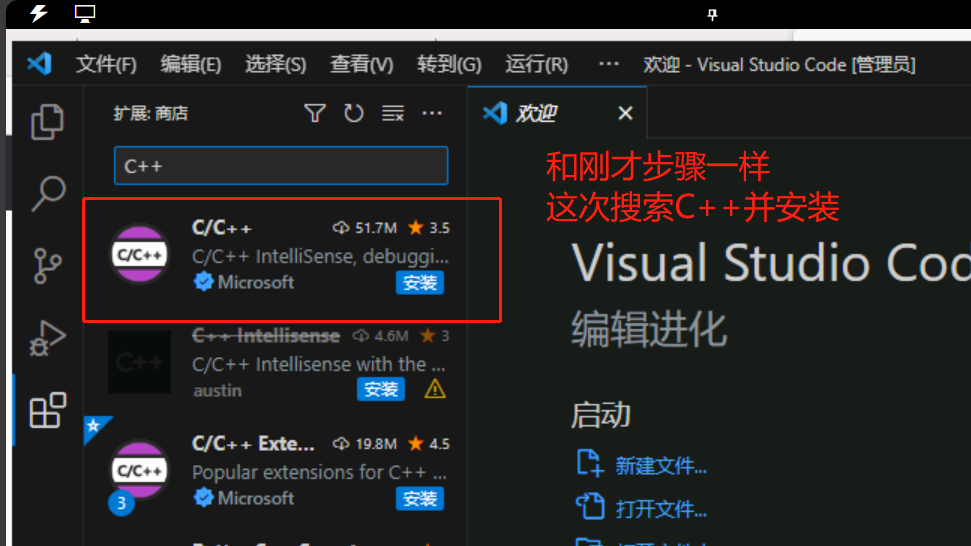Click the lightning bolt icon in top bar
The height and width of the screenshot is (546, 971).
[x=38, y=12]
